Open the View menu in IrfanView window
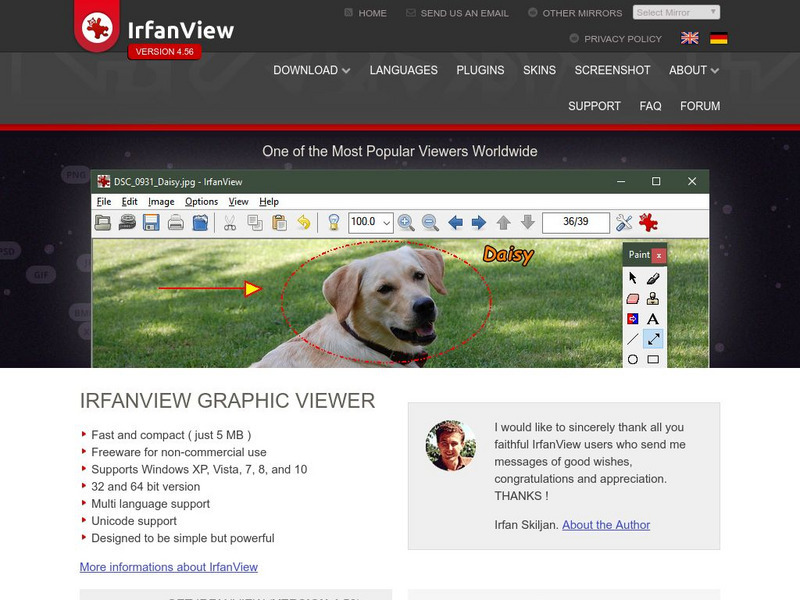 [238, 202]
